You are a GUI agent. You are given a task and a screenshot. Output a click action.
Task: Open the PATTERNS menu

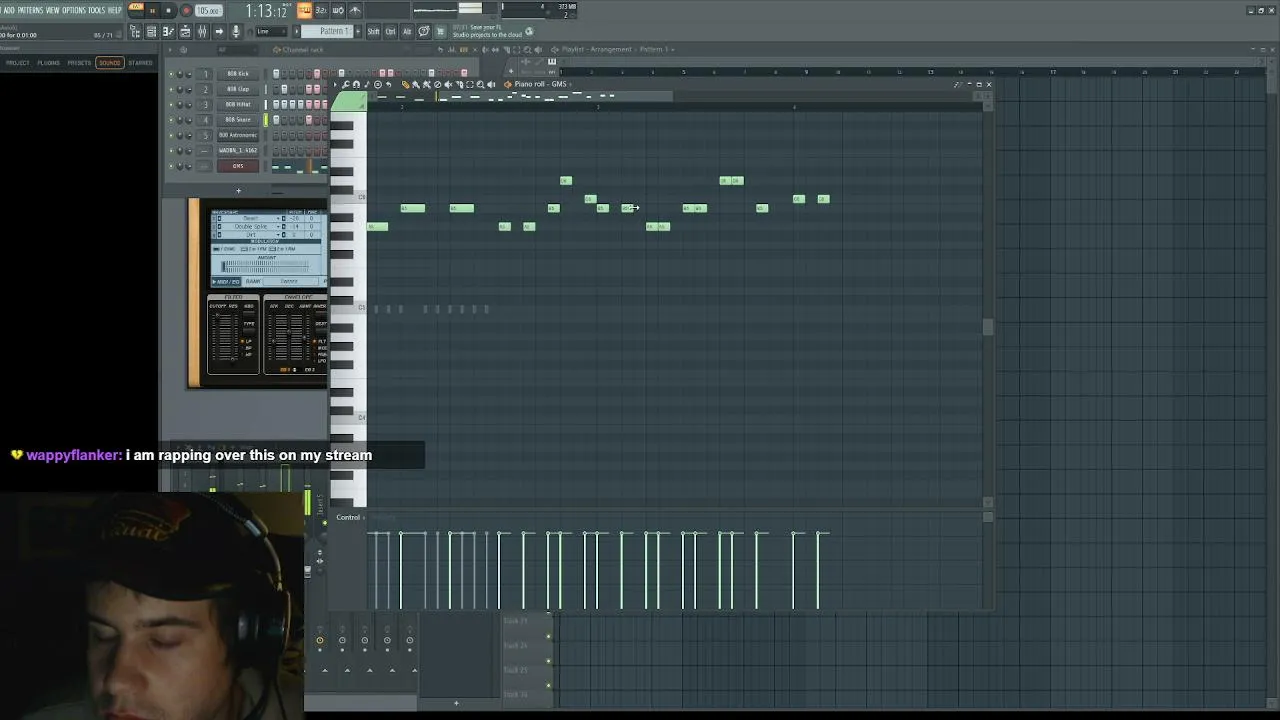[30, 10]
